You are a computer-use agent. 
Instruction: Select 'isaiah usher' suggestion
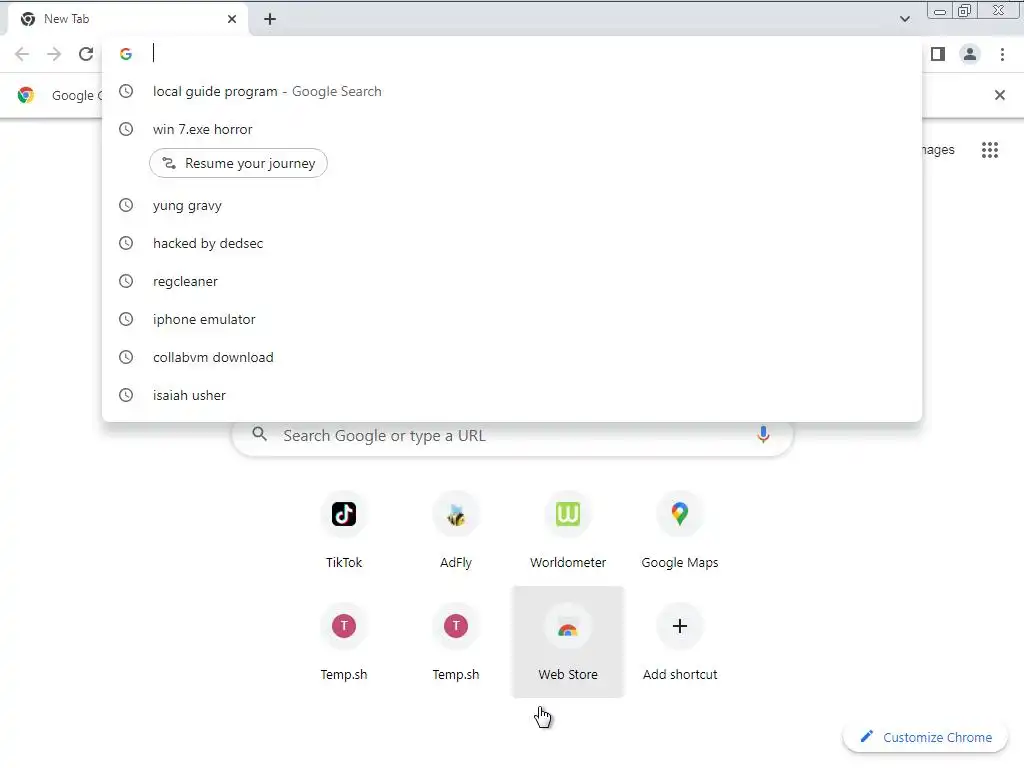512,395
